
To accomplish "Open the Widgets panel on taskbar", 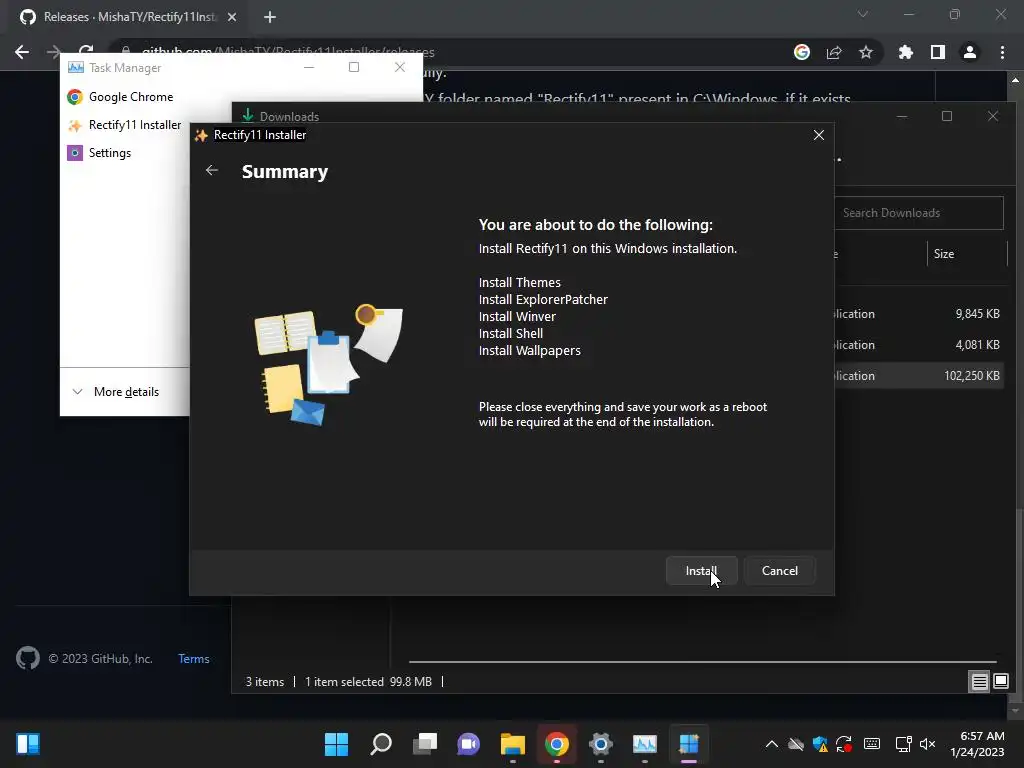I will [x=28, y=744].
